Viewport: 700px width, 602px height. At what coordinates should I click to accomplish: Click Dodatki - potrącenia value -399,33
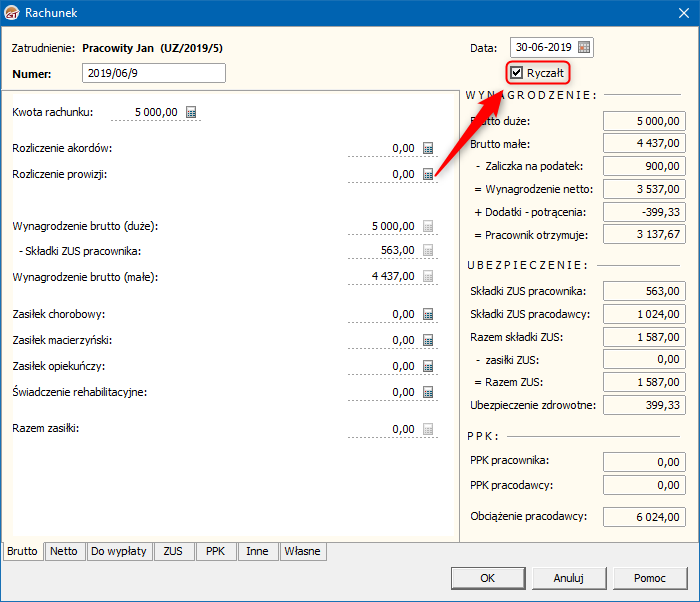pos(644,212)
